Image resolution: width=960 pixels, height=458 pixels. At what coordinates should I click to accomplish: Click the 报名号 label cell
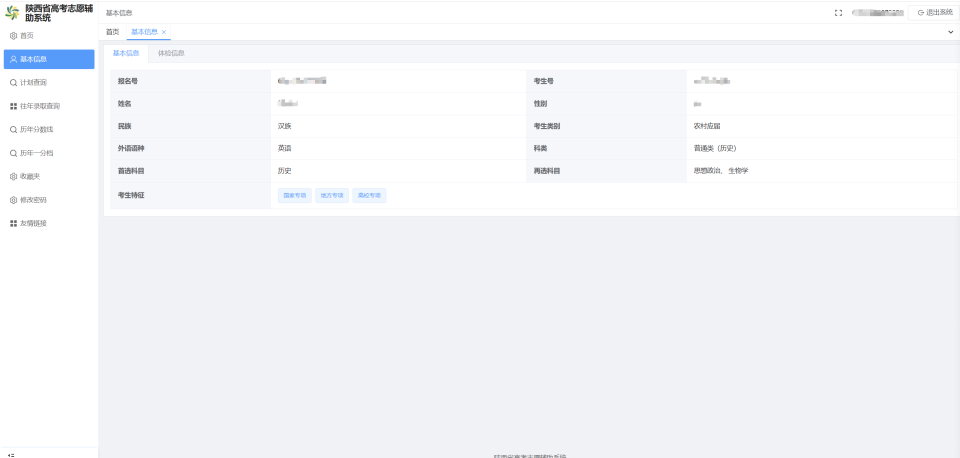click(x=190, y=81)
